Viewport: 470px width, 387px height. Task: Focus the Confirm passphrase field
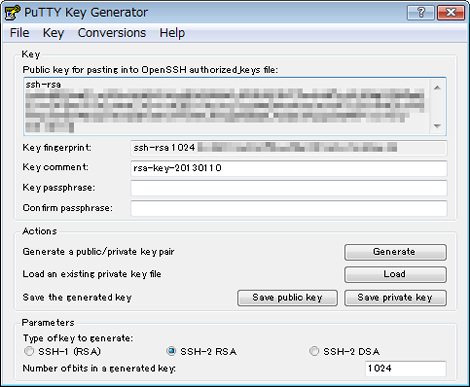(289, 208)
